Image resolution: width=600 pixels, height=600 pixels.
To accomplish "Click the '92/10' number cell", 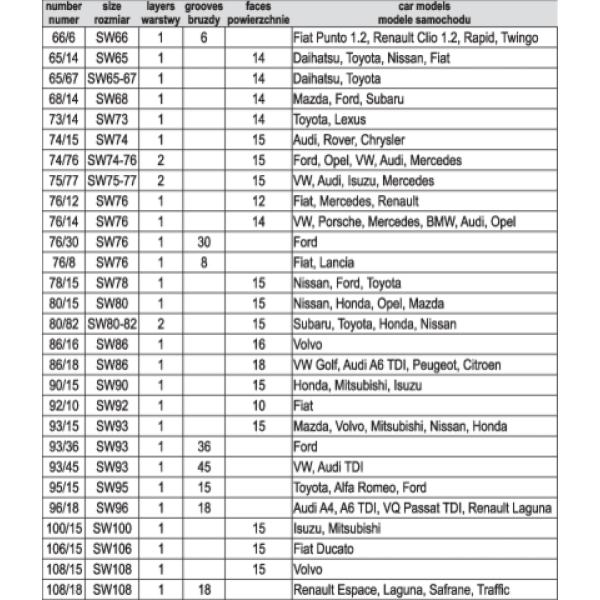I will (x=64, y=406).
